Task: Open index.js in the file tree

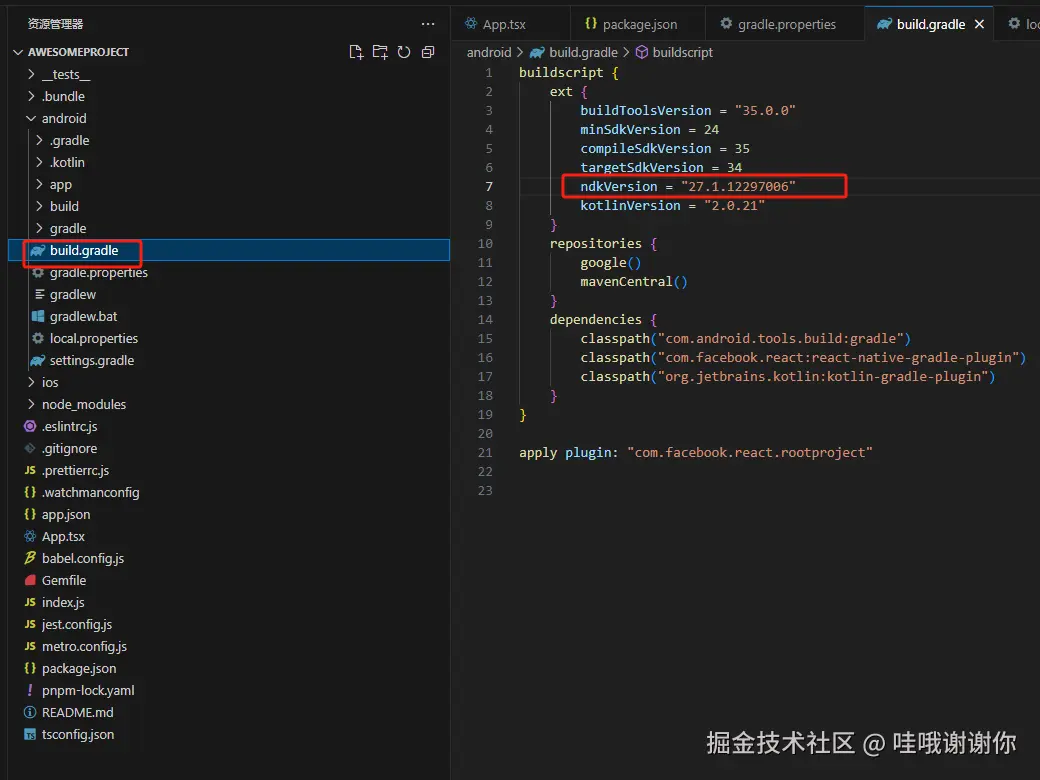Action: [x=229, y=603]
